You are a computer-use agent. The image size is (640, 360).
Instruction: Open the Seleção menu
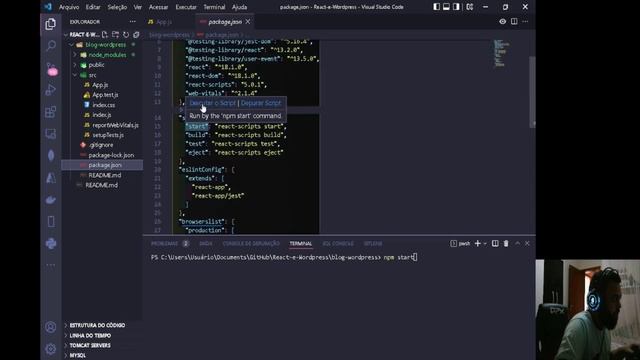click(x=117, y=7)
